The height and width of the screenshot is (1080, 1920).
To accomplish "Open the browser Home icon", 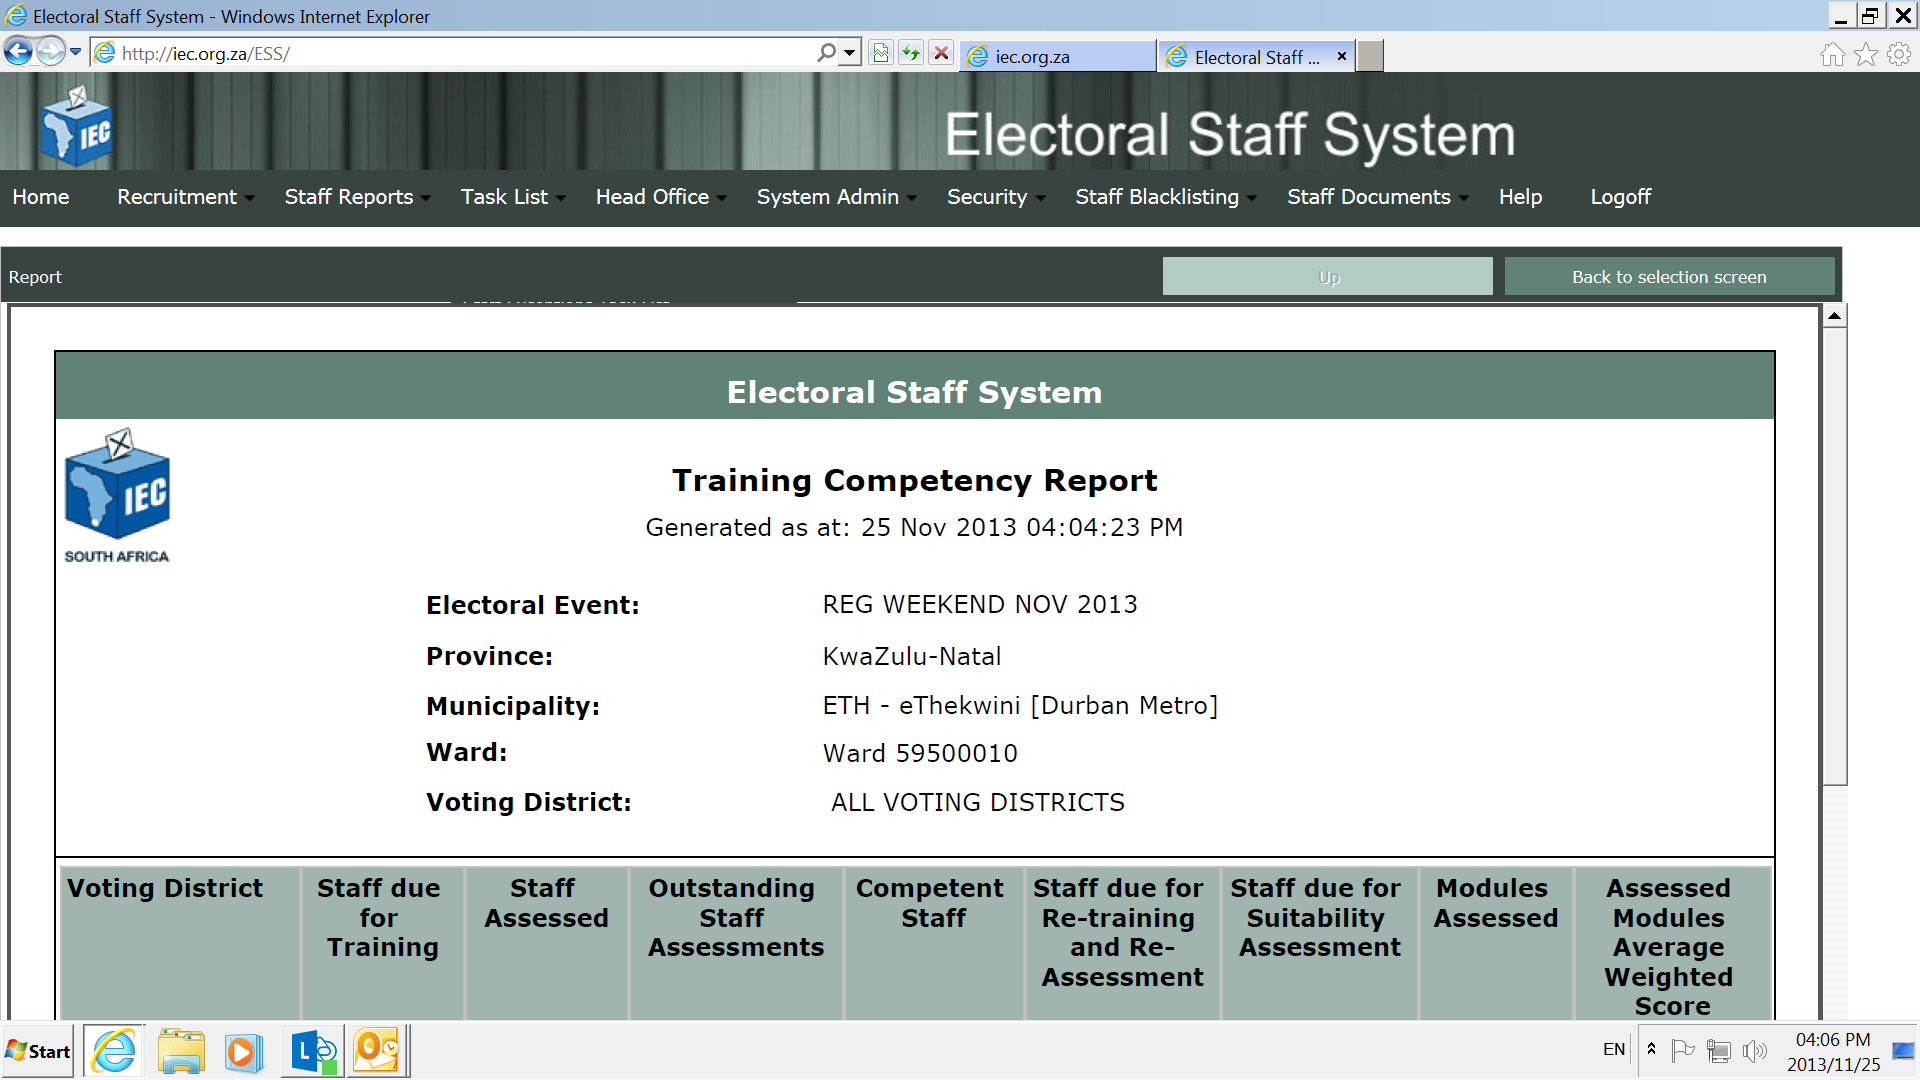I will tap(1832, 55).
